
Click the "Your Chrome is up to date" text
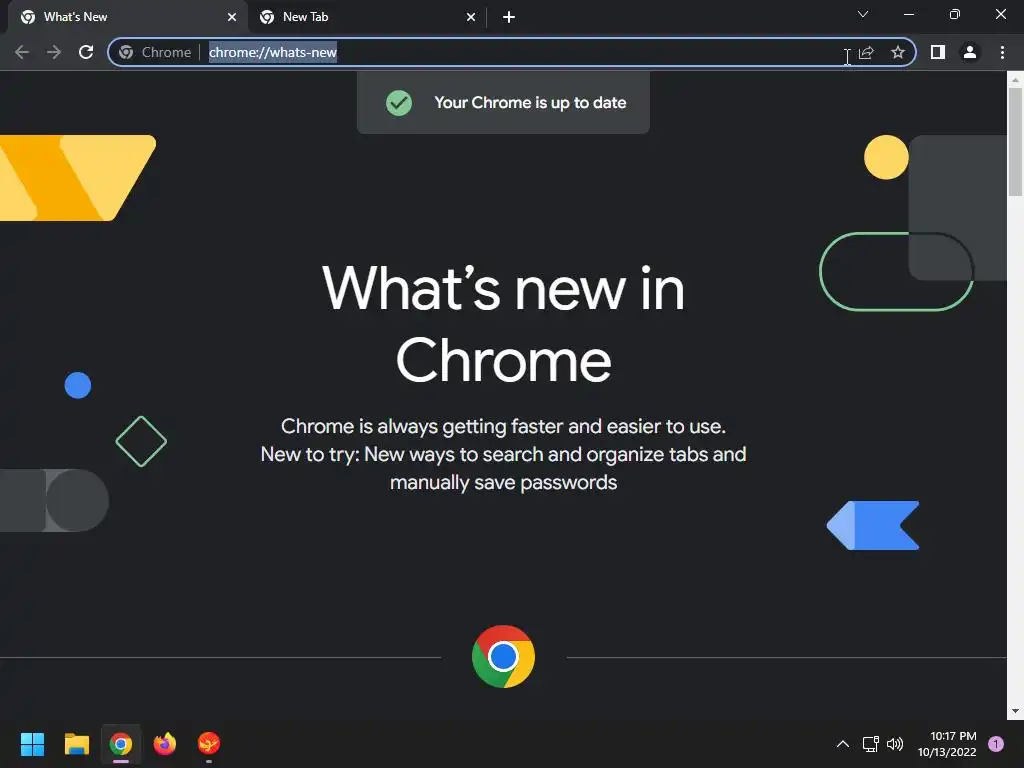click(x=530, y=103)
